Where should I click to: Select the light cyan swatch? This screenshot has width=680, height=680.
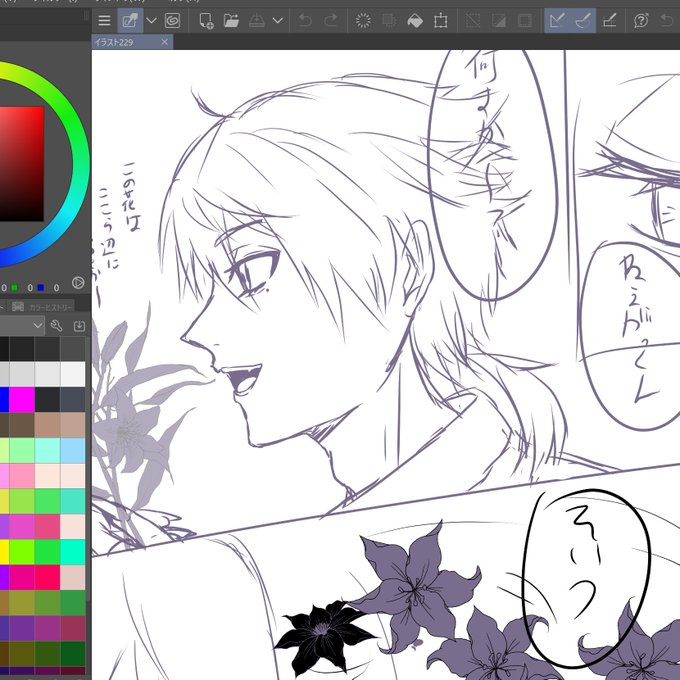[x=47, y=450]
